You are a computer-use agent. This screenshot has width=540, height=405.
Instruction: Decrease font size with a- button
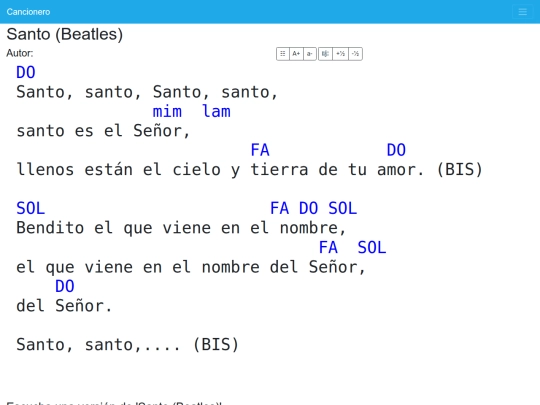pyautogui.click(x=310, y=54)
